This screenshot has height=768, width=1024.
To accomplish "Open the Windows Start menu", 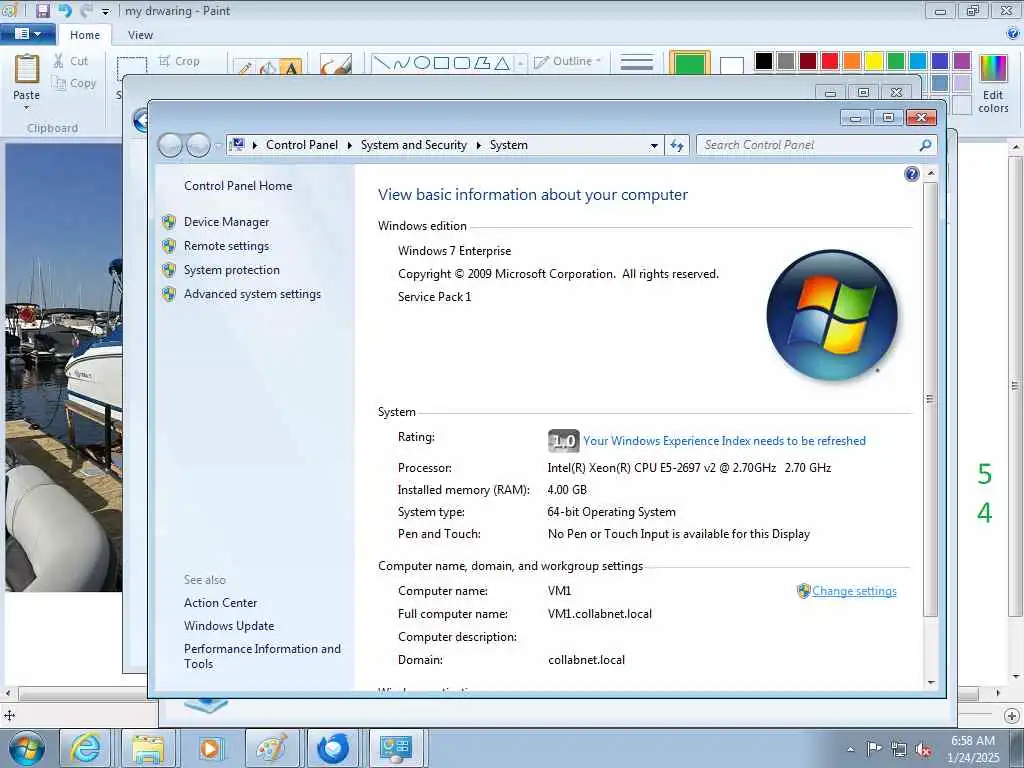I will click(27, 748).
